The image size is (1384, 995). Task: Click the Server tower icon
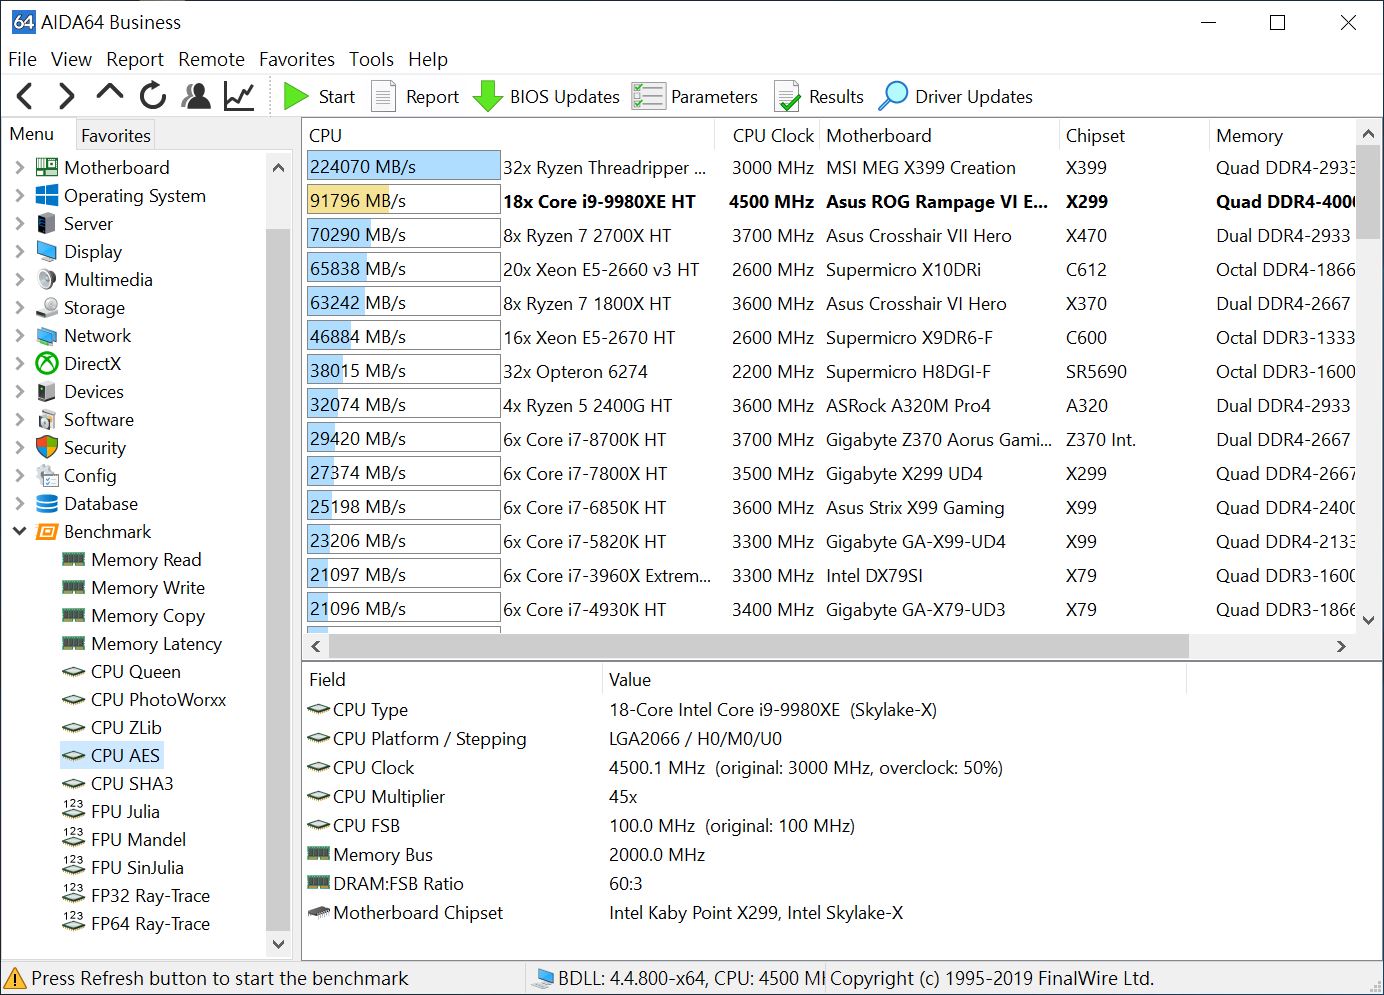coord(47,223)
